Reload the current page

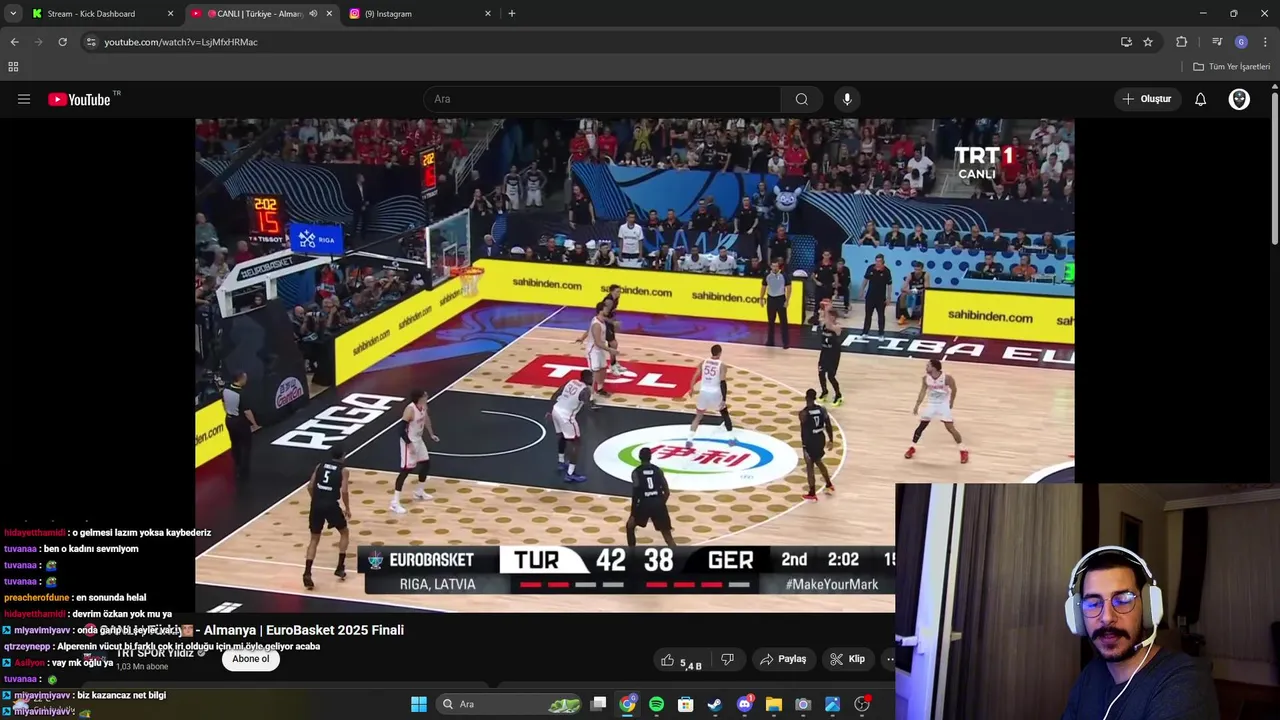click(x=62, y=42)
